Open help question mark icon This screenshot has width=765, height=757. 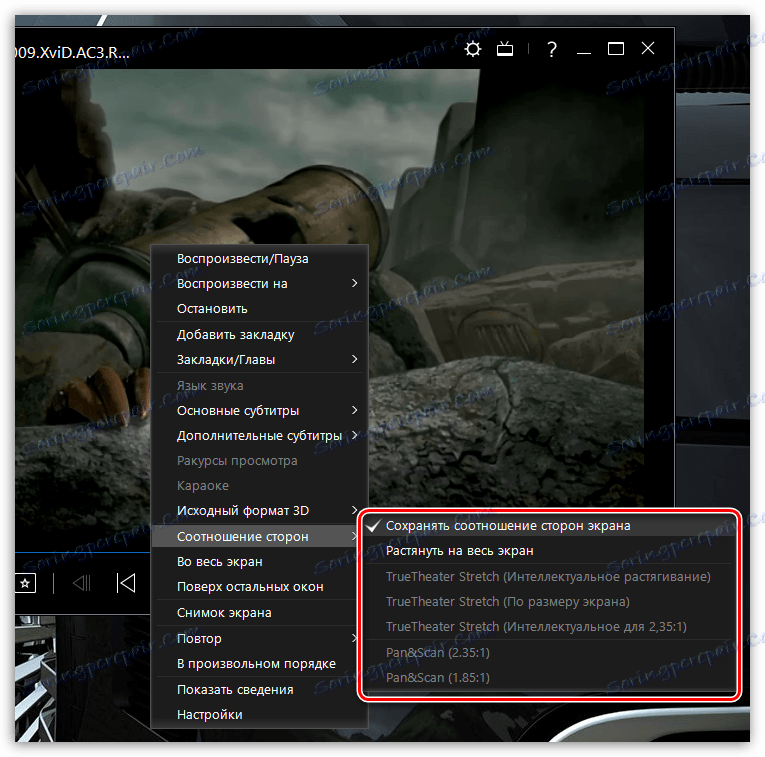pyautogui.click(x=551, y=49)
